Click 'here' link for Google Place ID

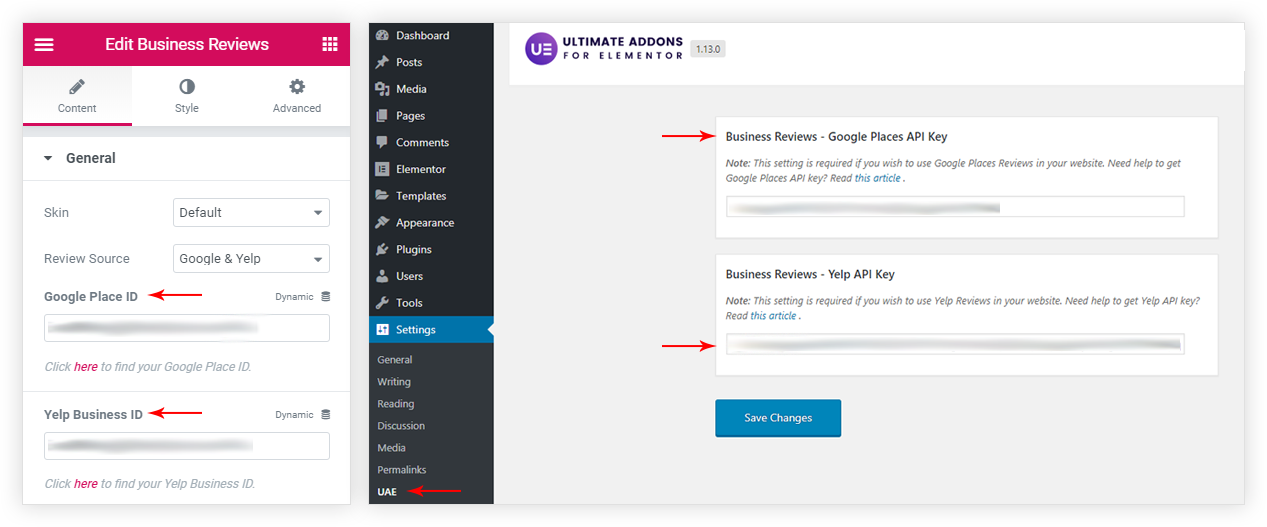pyautogui.click(x=86, y=367)
